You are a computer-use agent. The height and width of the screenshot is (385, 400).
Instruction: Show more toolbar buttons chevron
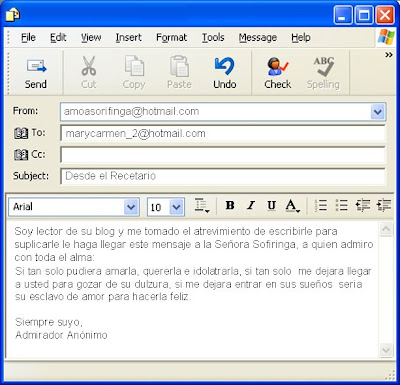pyautogui.click(x=389, y=55)
